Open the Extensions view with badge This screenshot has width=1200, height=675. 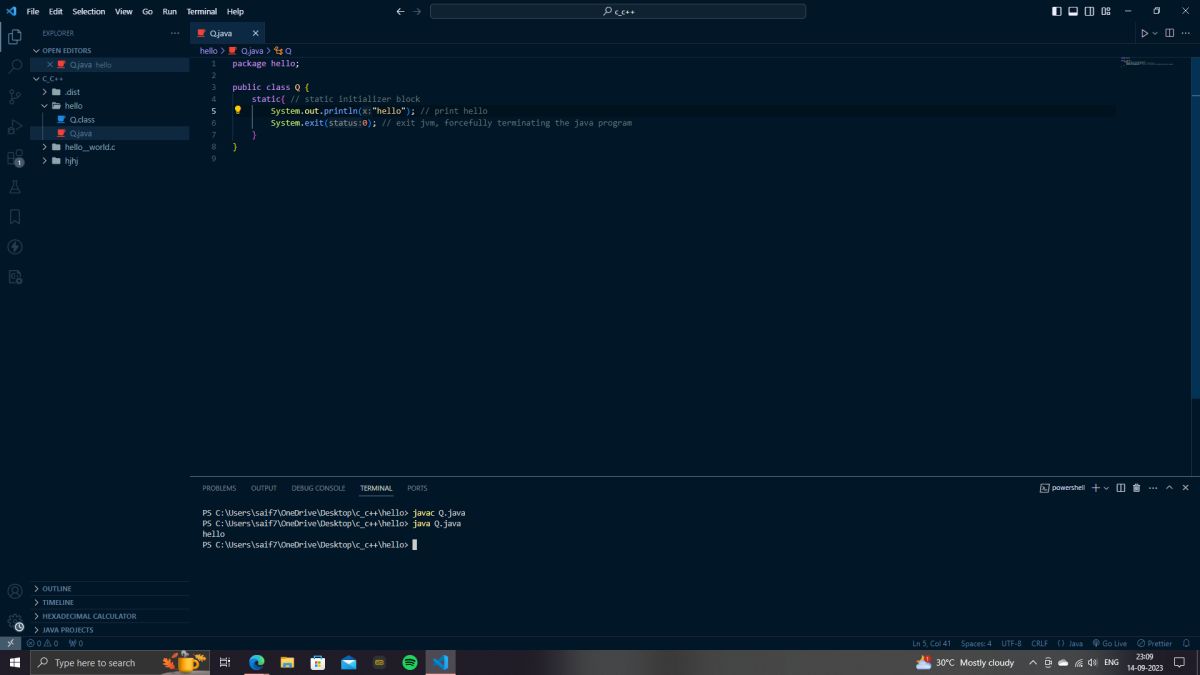[x=15, y=157]
